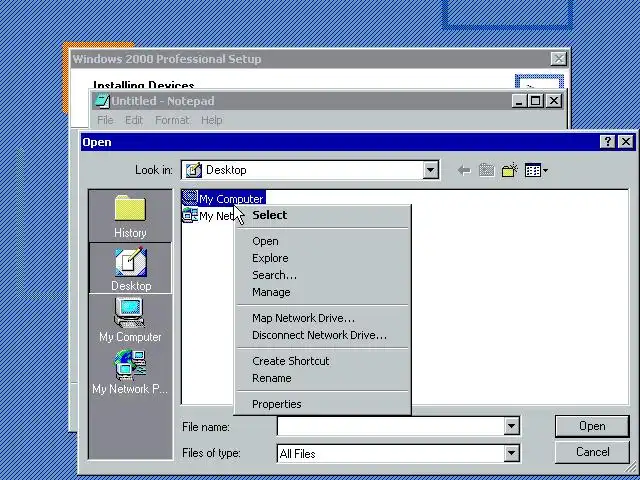Open Notepad's File menu
The image size is (640, 480).
tap(105, 120)
